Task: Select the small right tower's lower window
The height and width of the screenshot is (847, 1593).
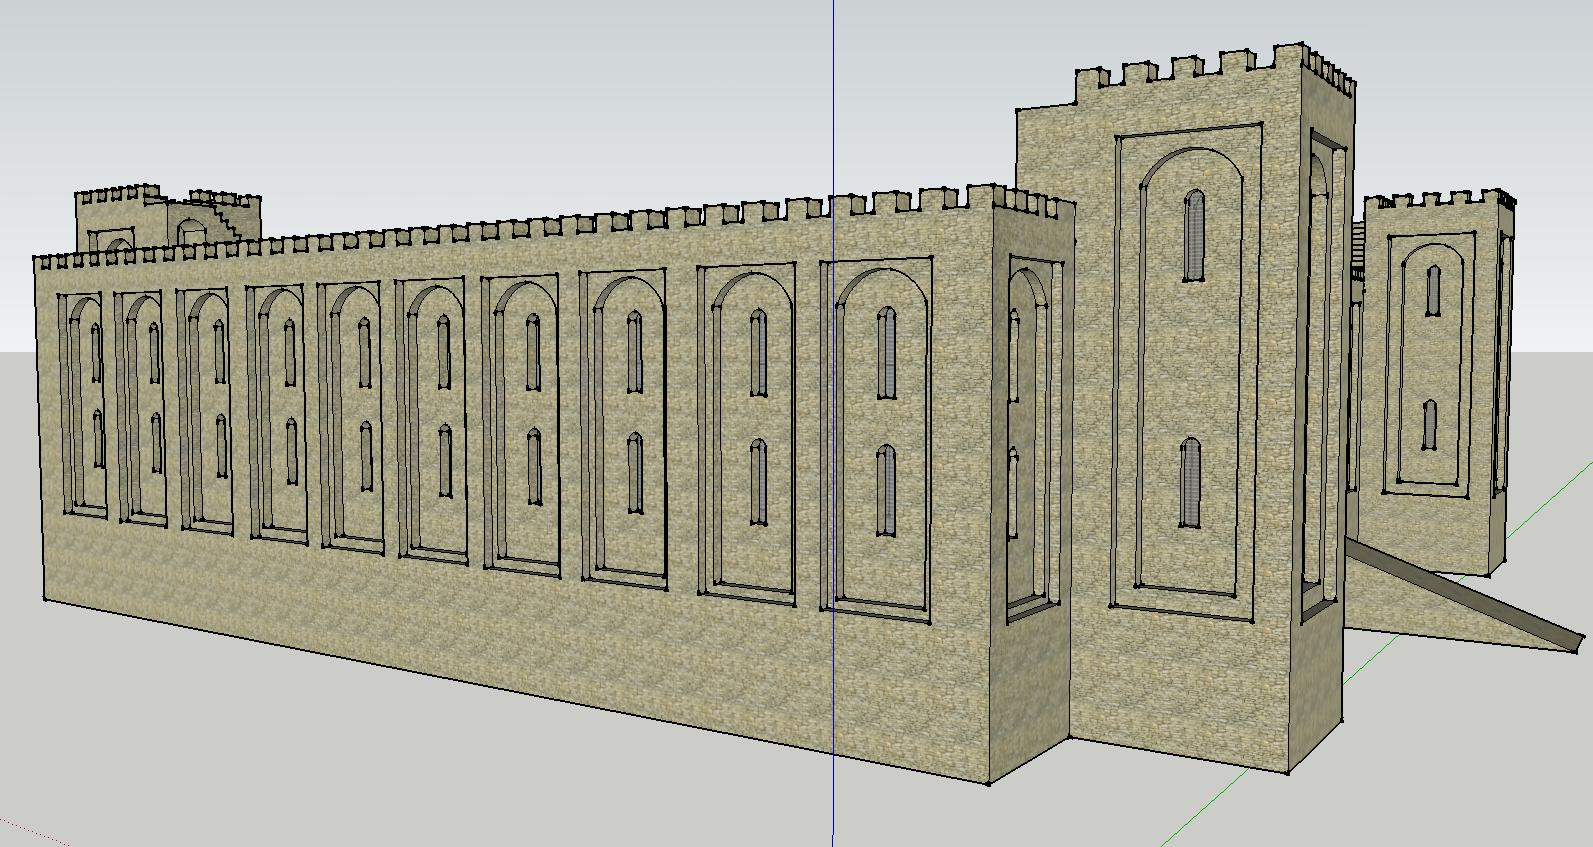Action: (1430, 425)
